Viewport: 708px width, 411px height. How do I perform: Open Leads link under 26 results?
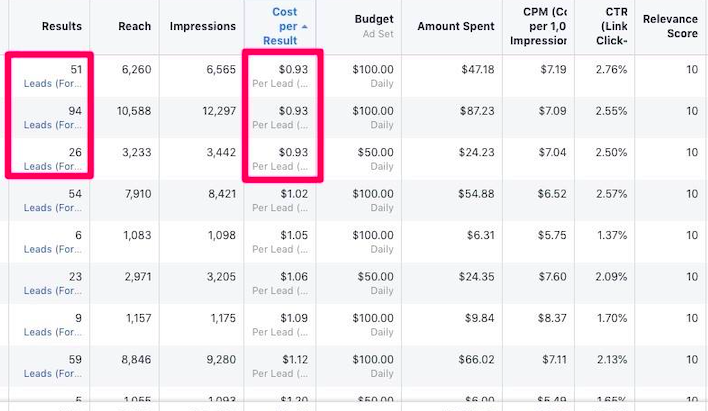click(x=53, y=167)
